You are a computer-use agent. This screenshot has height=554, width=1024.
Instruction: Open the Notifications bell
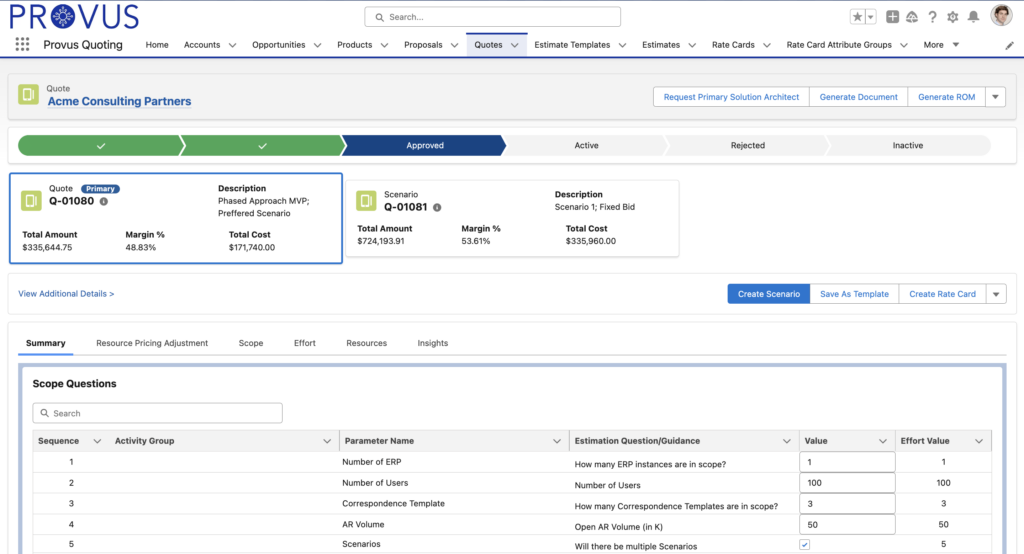click(973, 17)
